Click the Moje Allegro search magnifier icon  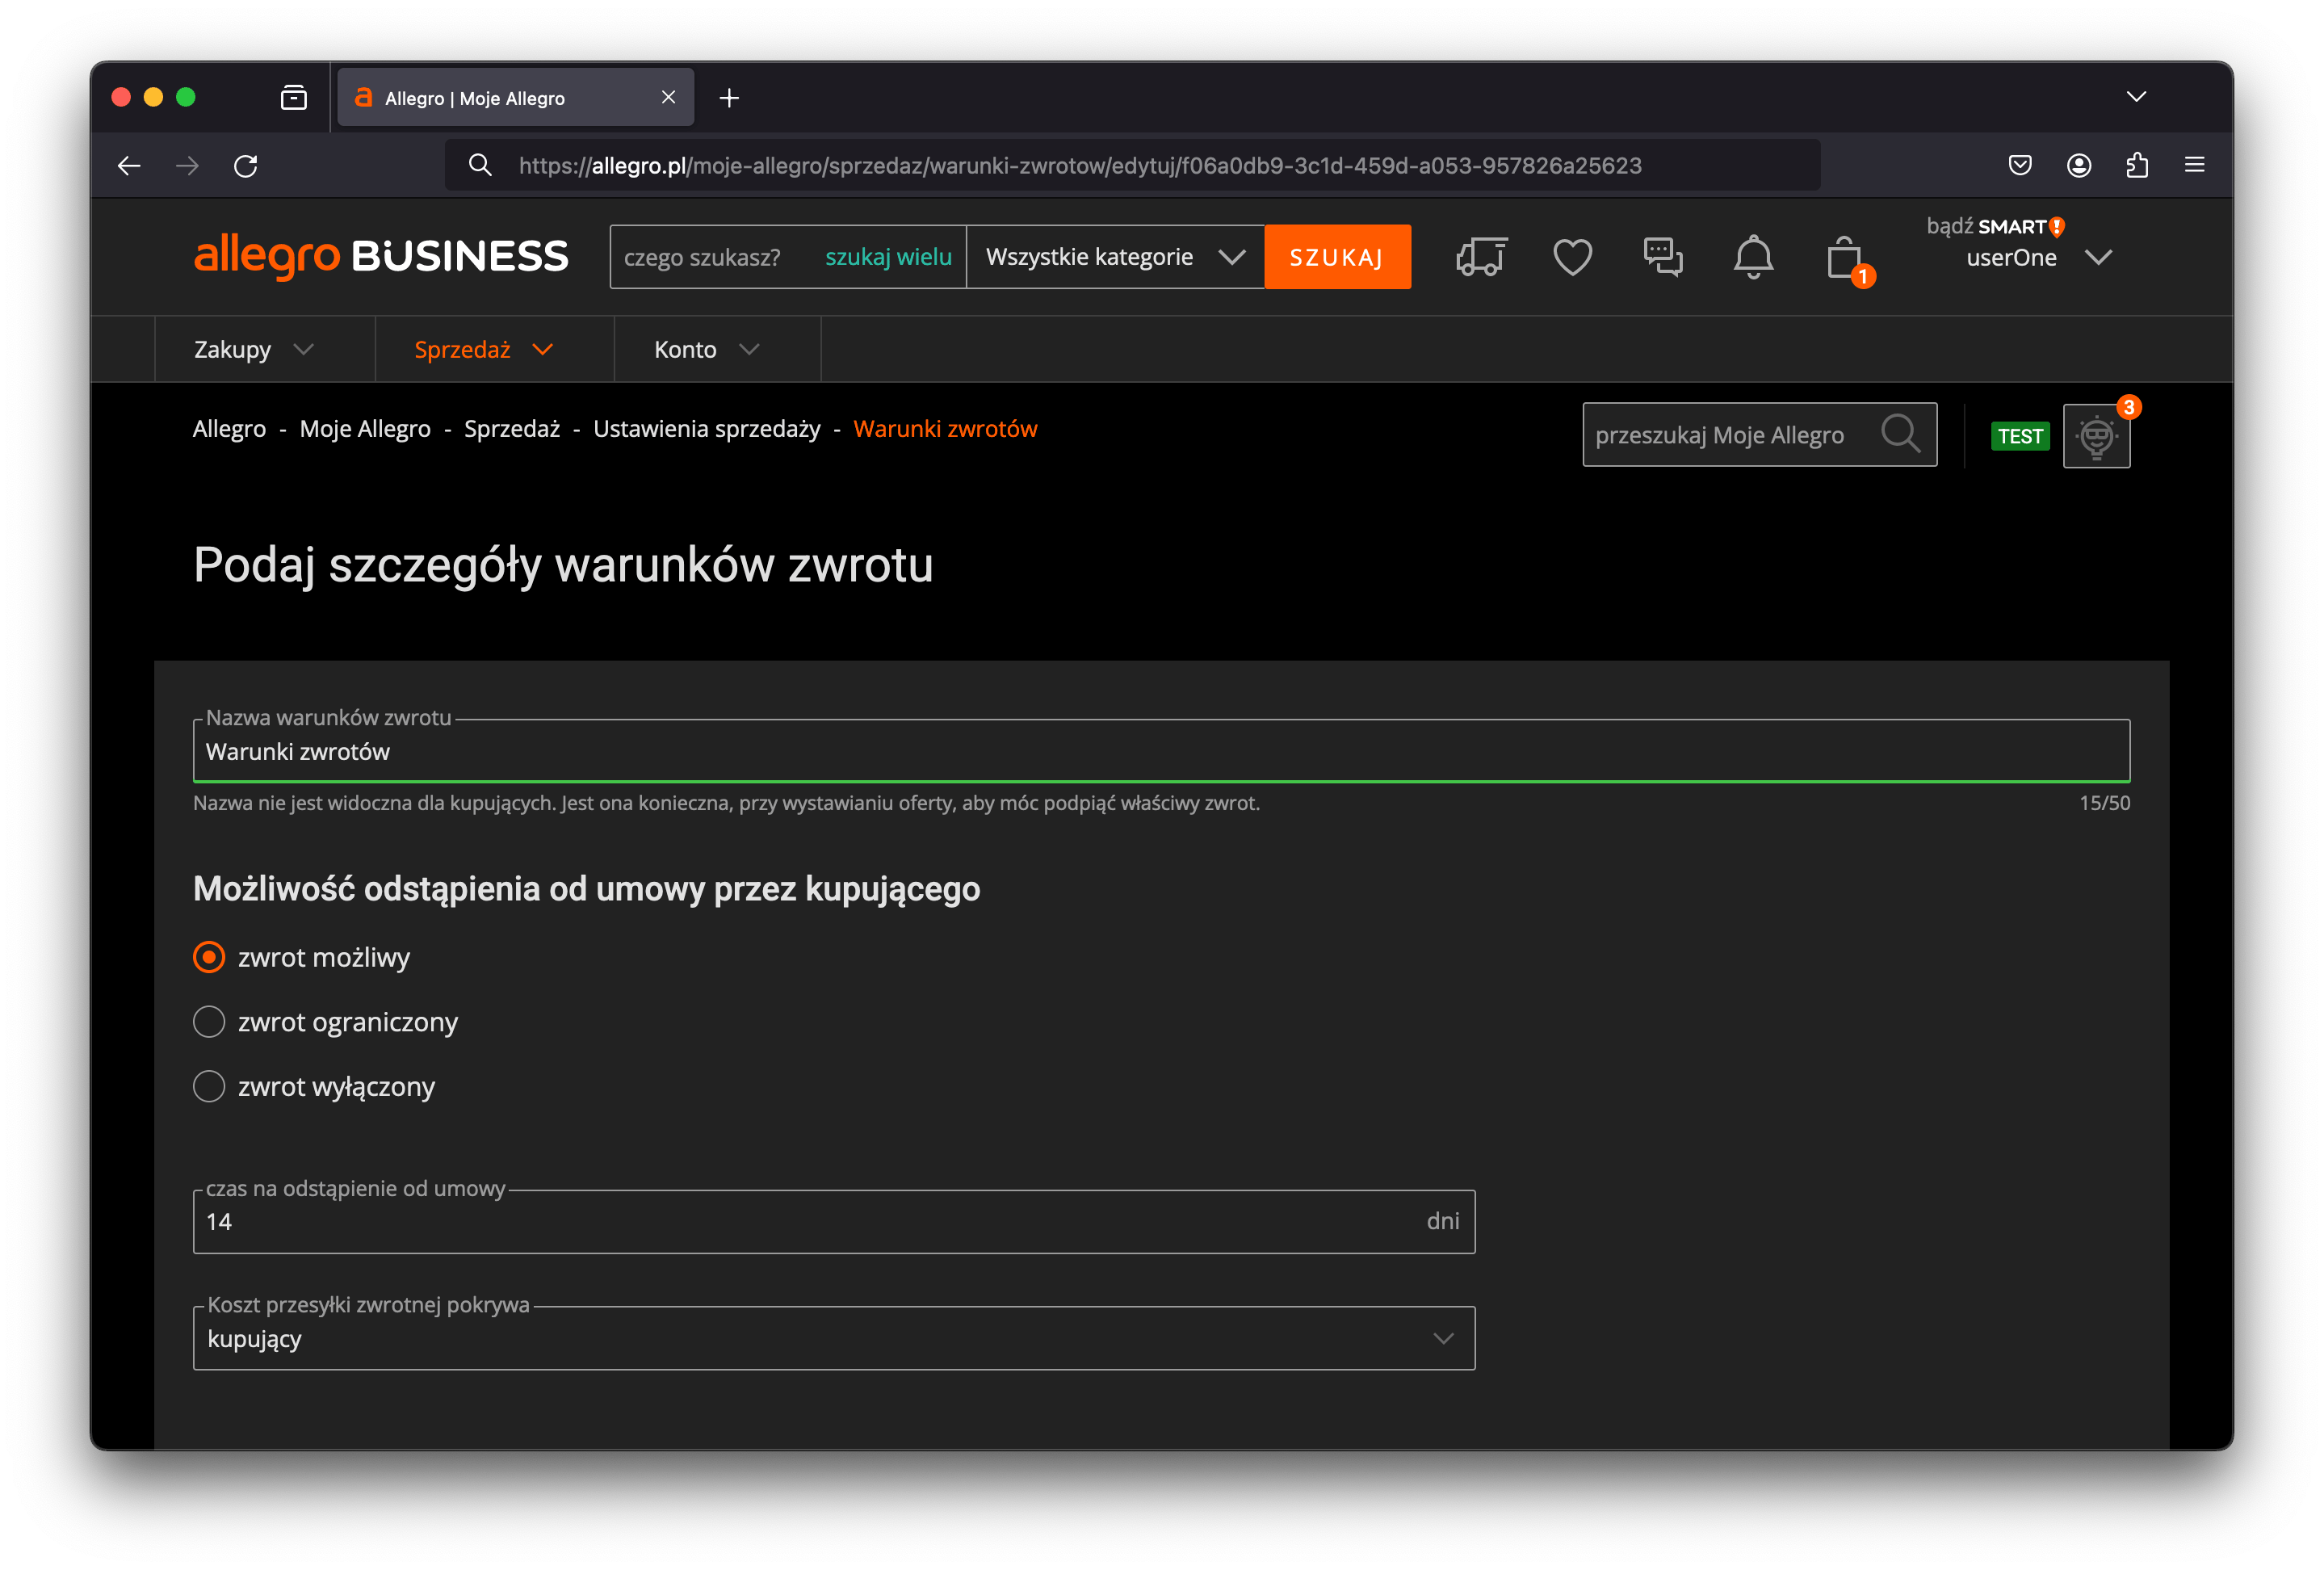point(1900,435)
